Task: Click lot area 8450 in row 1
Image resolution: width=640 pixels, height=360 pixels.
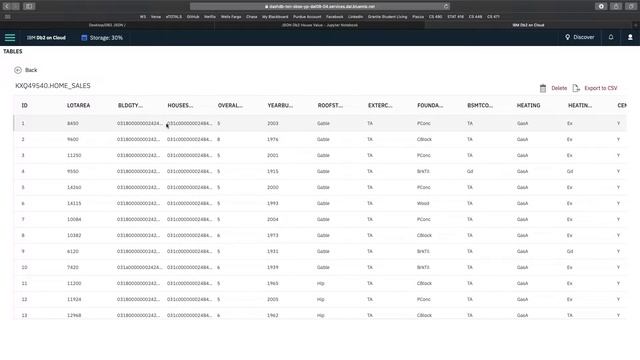Action: point(73,123)
